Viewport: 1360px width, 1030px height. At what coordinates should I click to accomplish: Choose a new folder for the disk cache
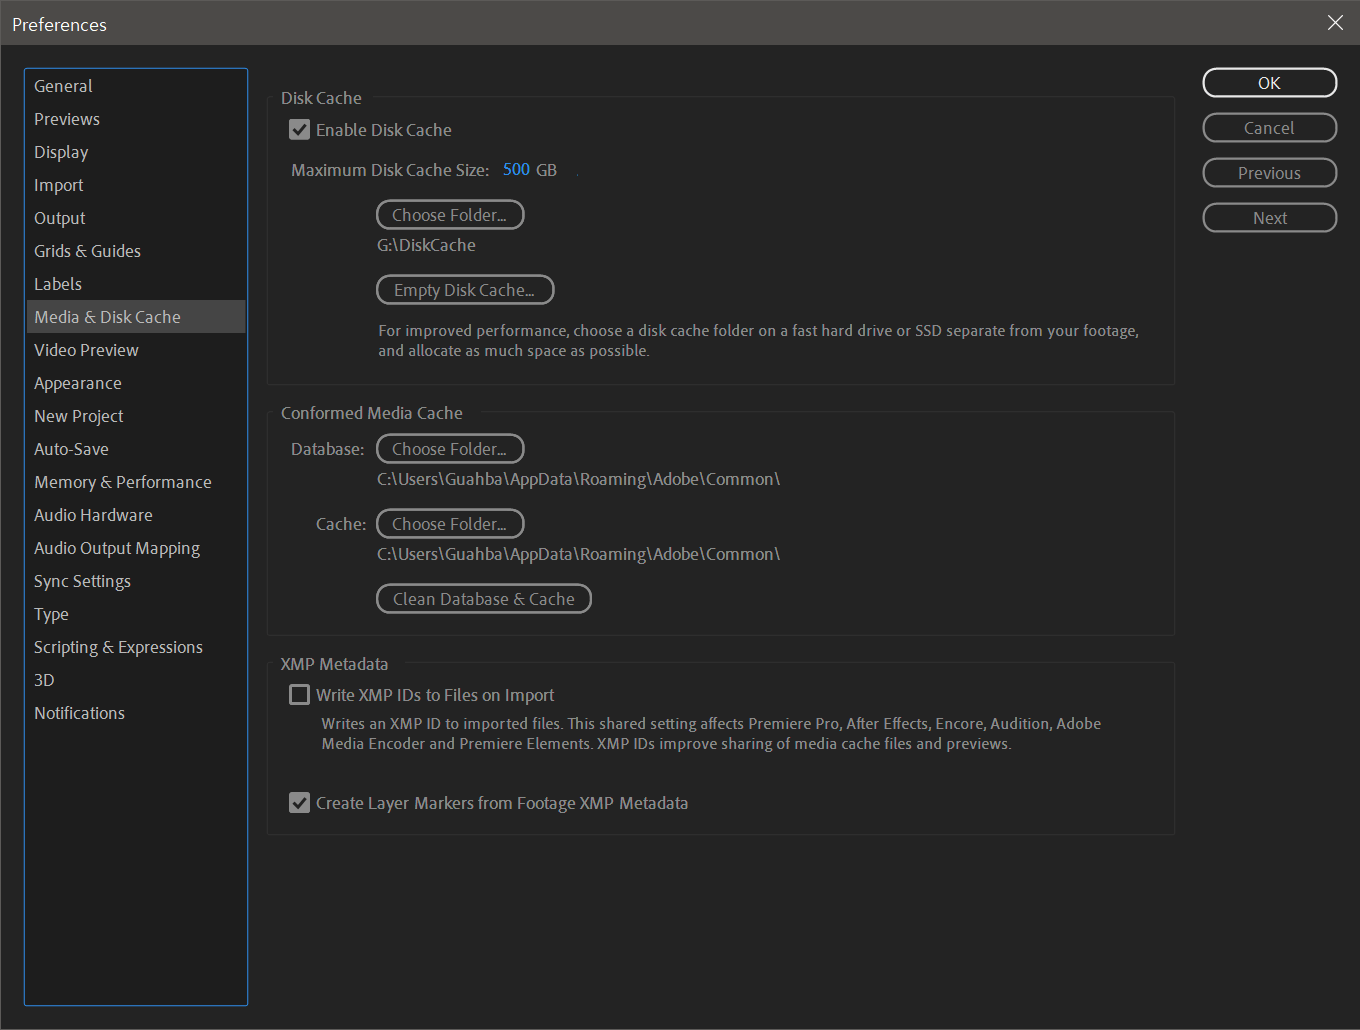click(449, 214)
